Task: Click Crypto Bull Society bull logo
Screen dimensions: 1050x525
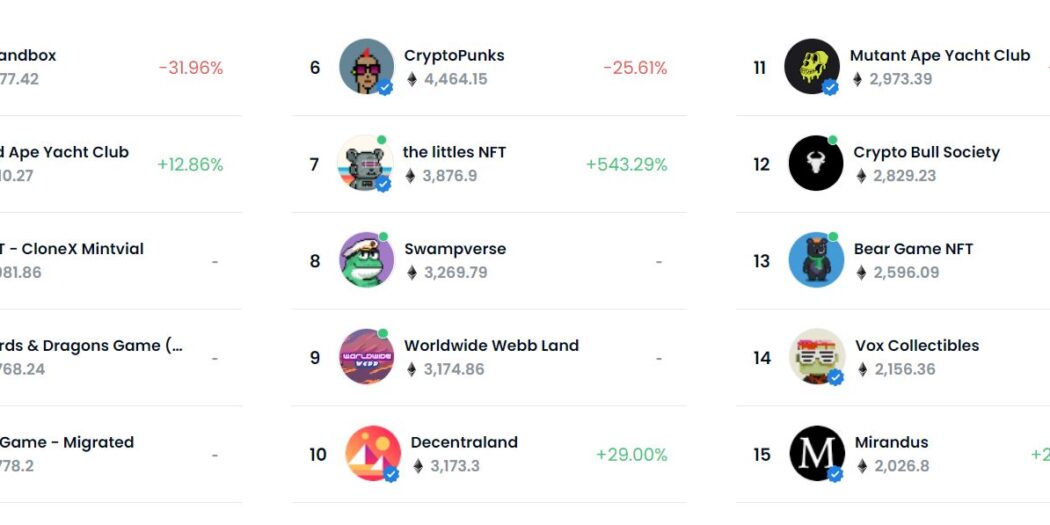Action: click(x=816, y=163)
